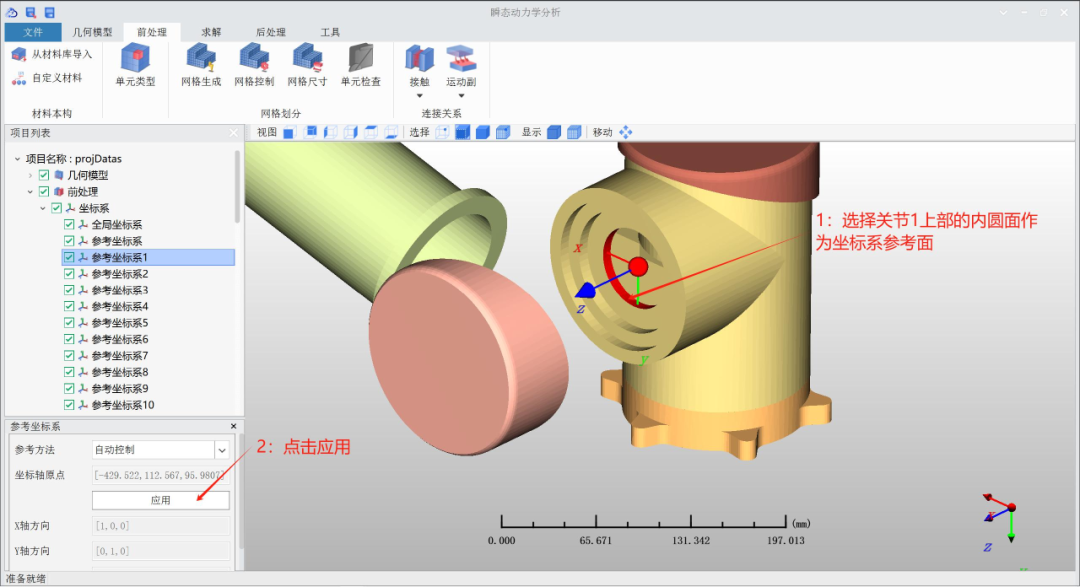Toggle the 参考坐标系3 checkbox
1080x587 pixels.
click(x=69, y=290)
